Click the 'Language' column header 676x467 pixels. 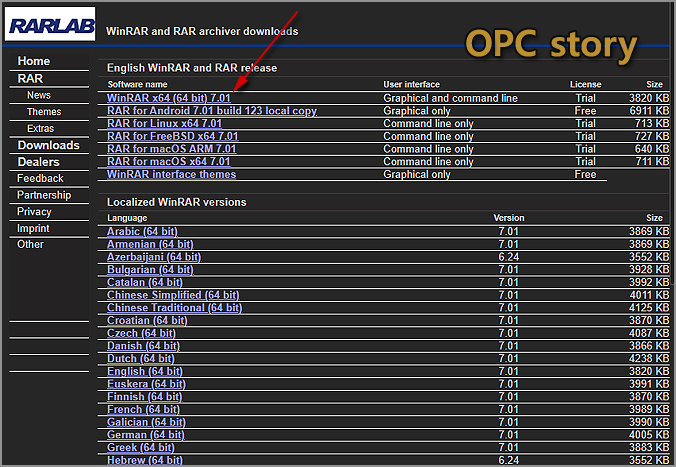point(127,218)
